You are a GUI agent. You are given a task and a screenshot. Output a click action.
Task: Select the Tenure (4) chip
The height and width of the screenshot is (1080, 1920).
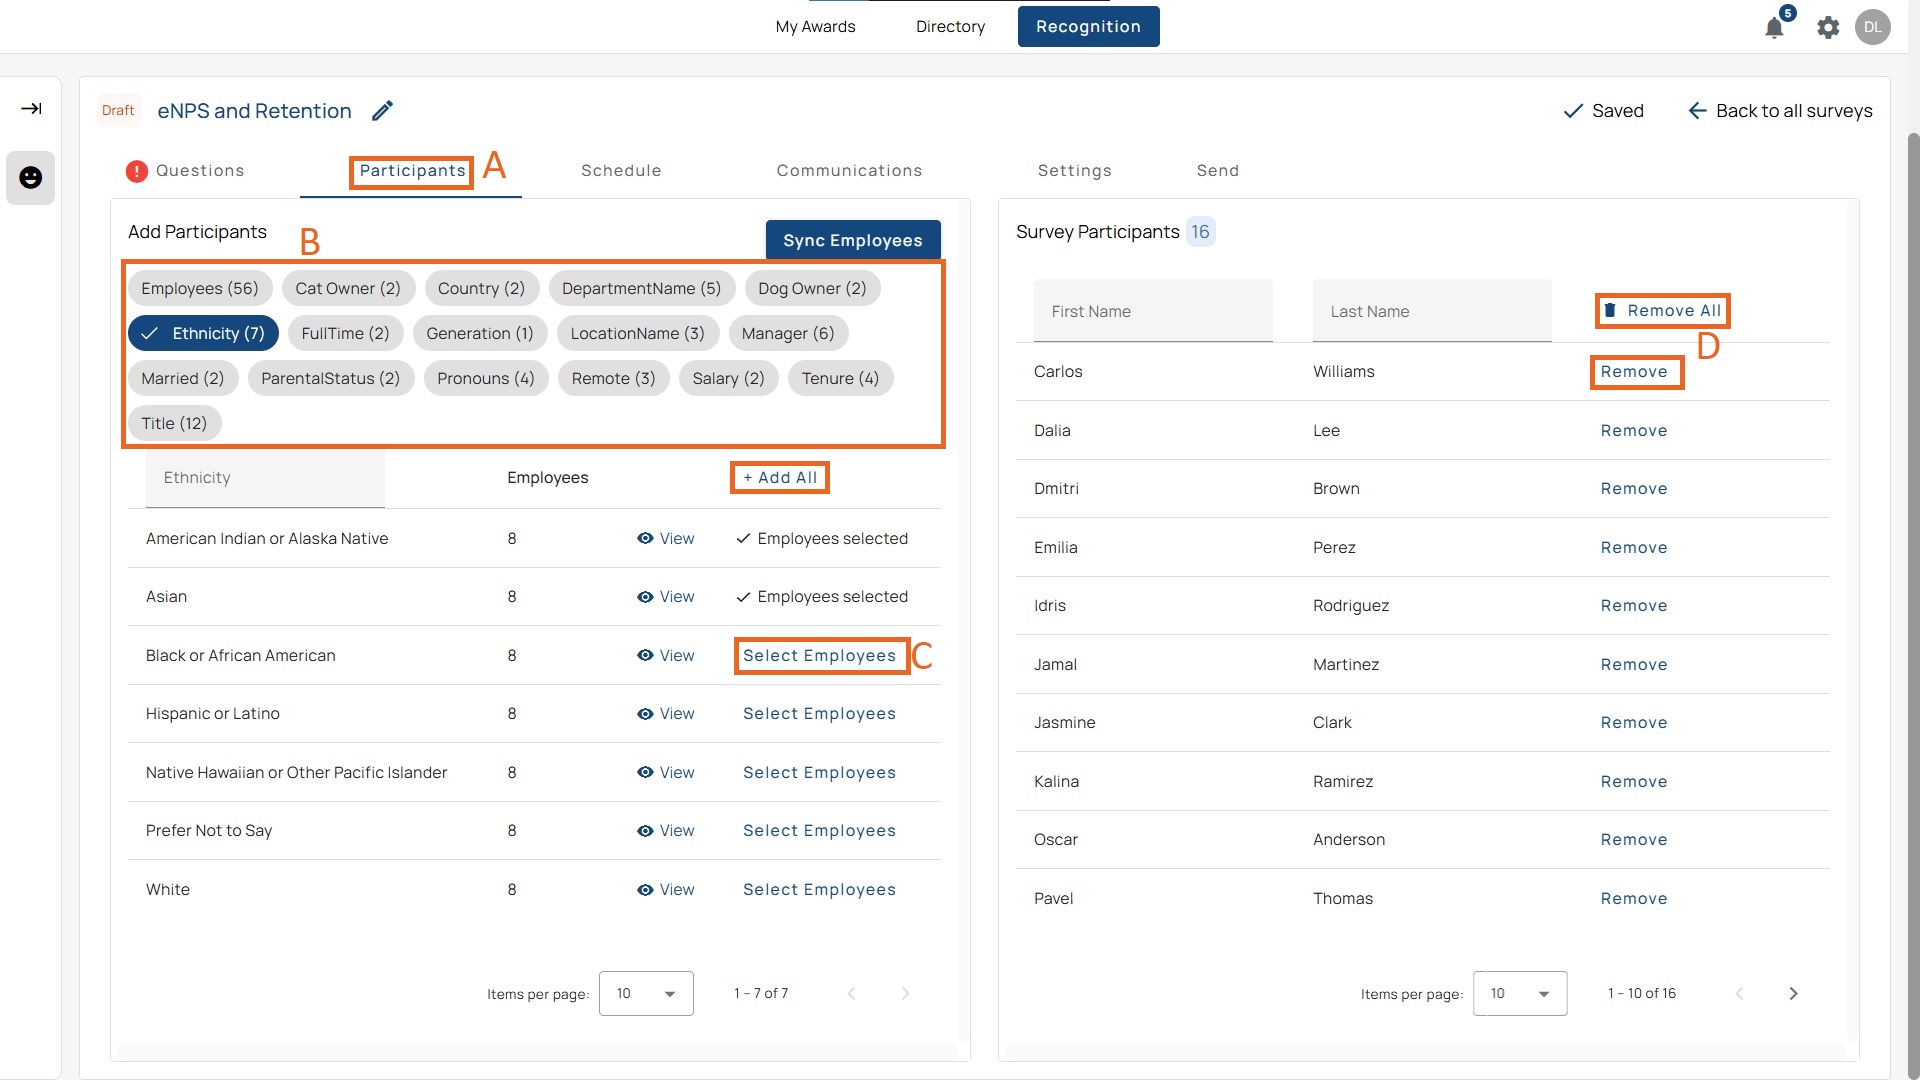coord(840,378)
